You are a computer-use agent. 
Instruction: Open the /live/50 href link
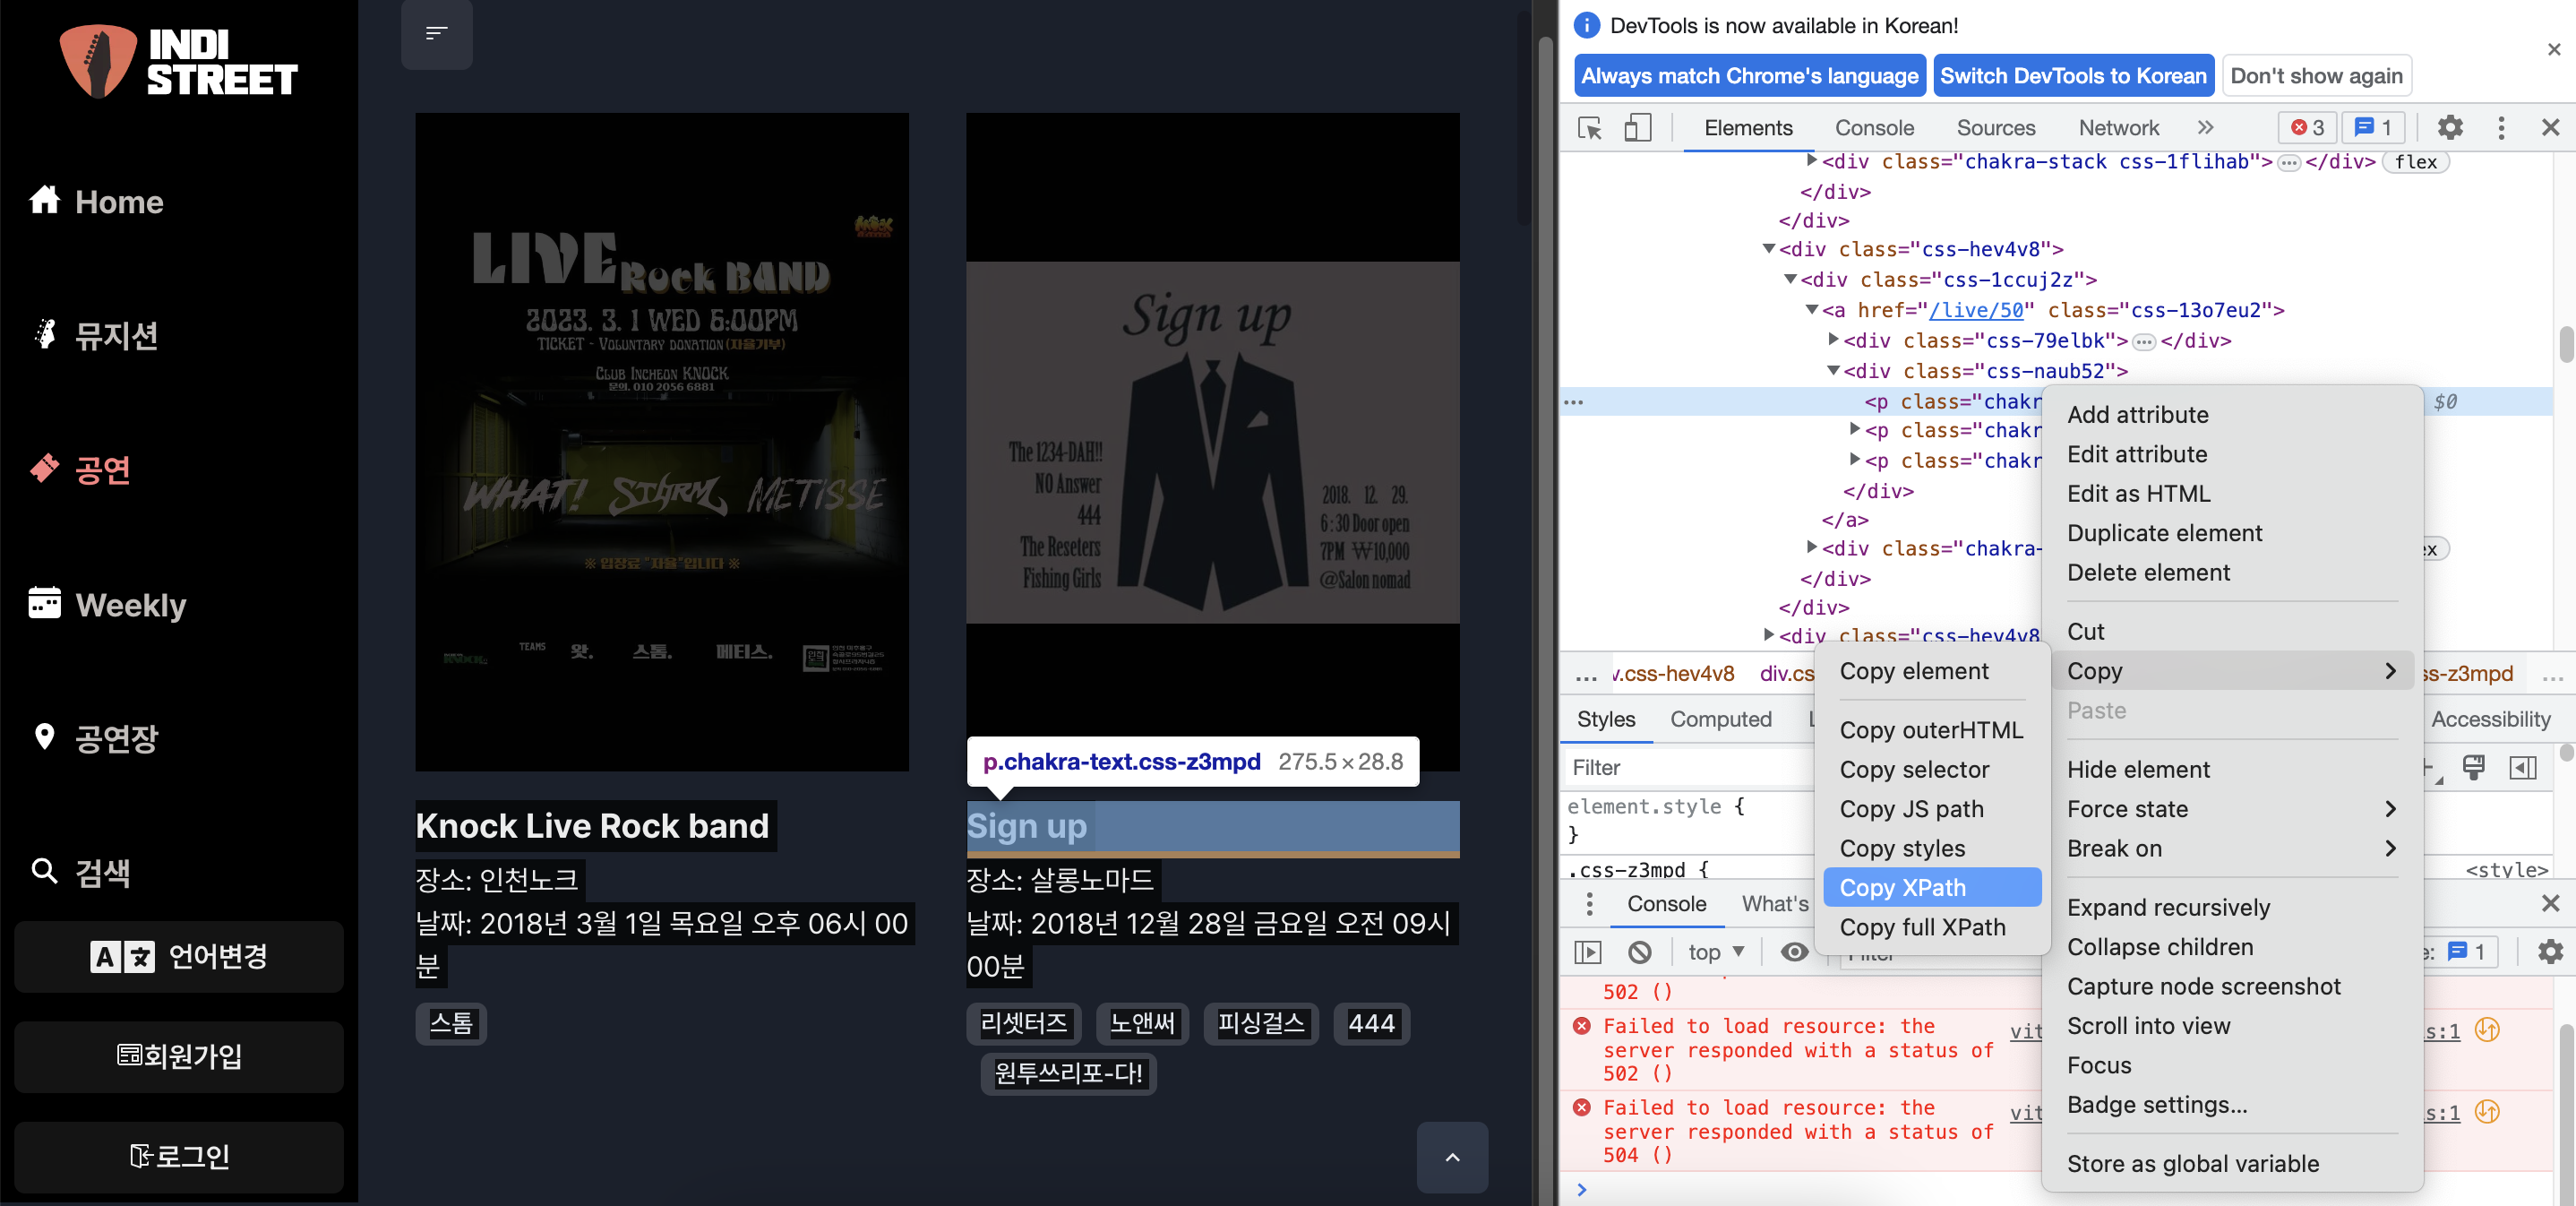[x=1975, y=310]
